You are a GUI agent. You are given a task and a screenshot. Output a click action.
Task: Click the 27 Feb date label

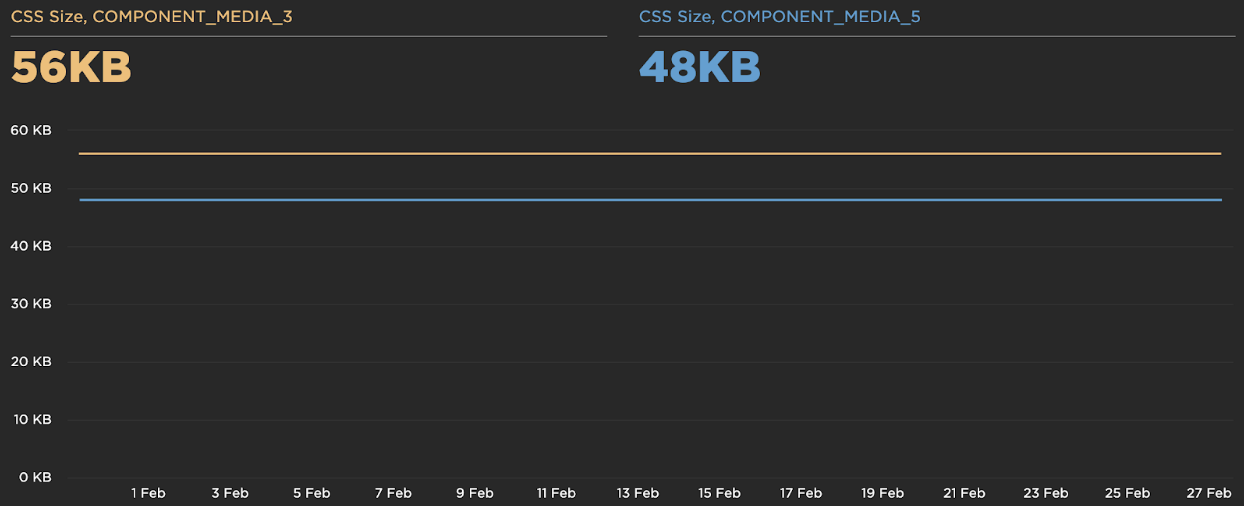[x=1209, y=493]
